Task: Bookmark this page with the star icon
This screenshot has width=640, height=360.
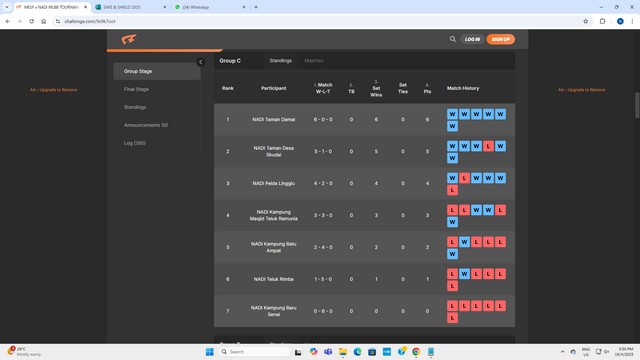Action: [x=586, y=21]
